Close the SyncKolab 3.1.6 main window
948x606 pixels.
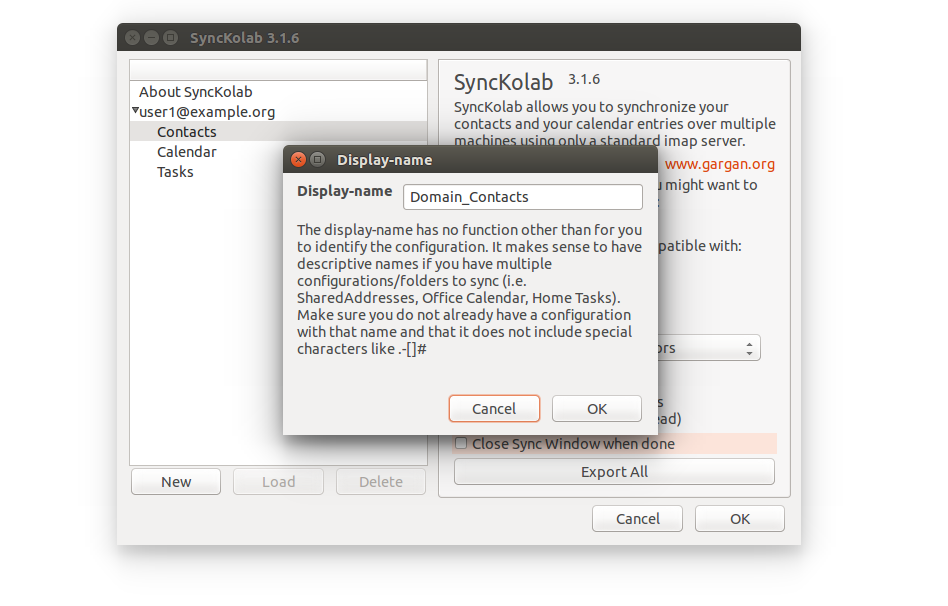133,38
